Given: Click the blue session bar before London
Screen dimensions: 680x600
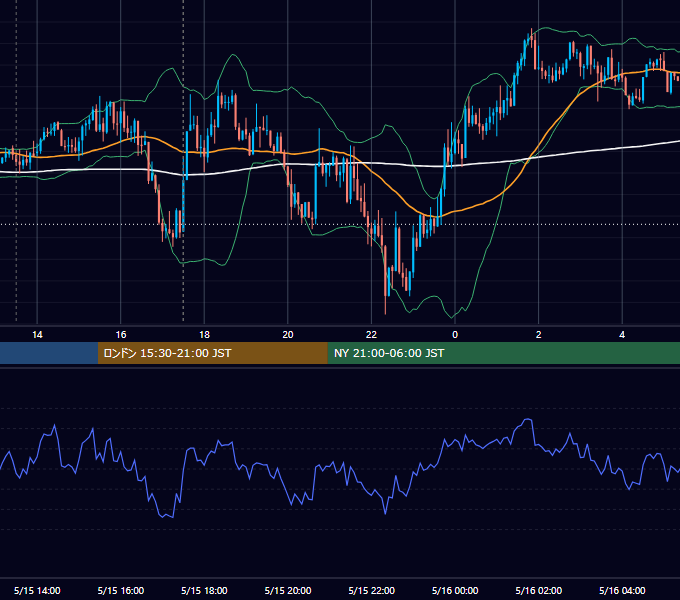Looking at the screenshot, I should [49, 353].
